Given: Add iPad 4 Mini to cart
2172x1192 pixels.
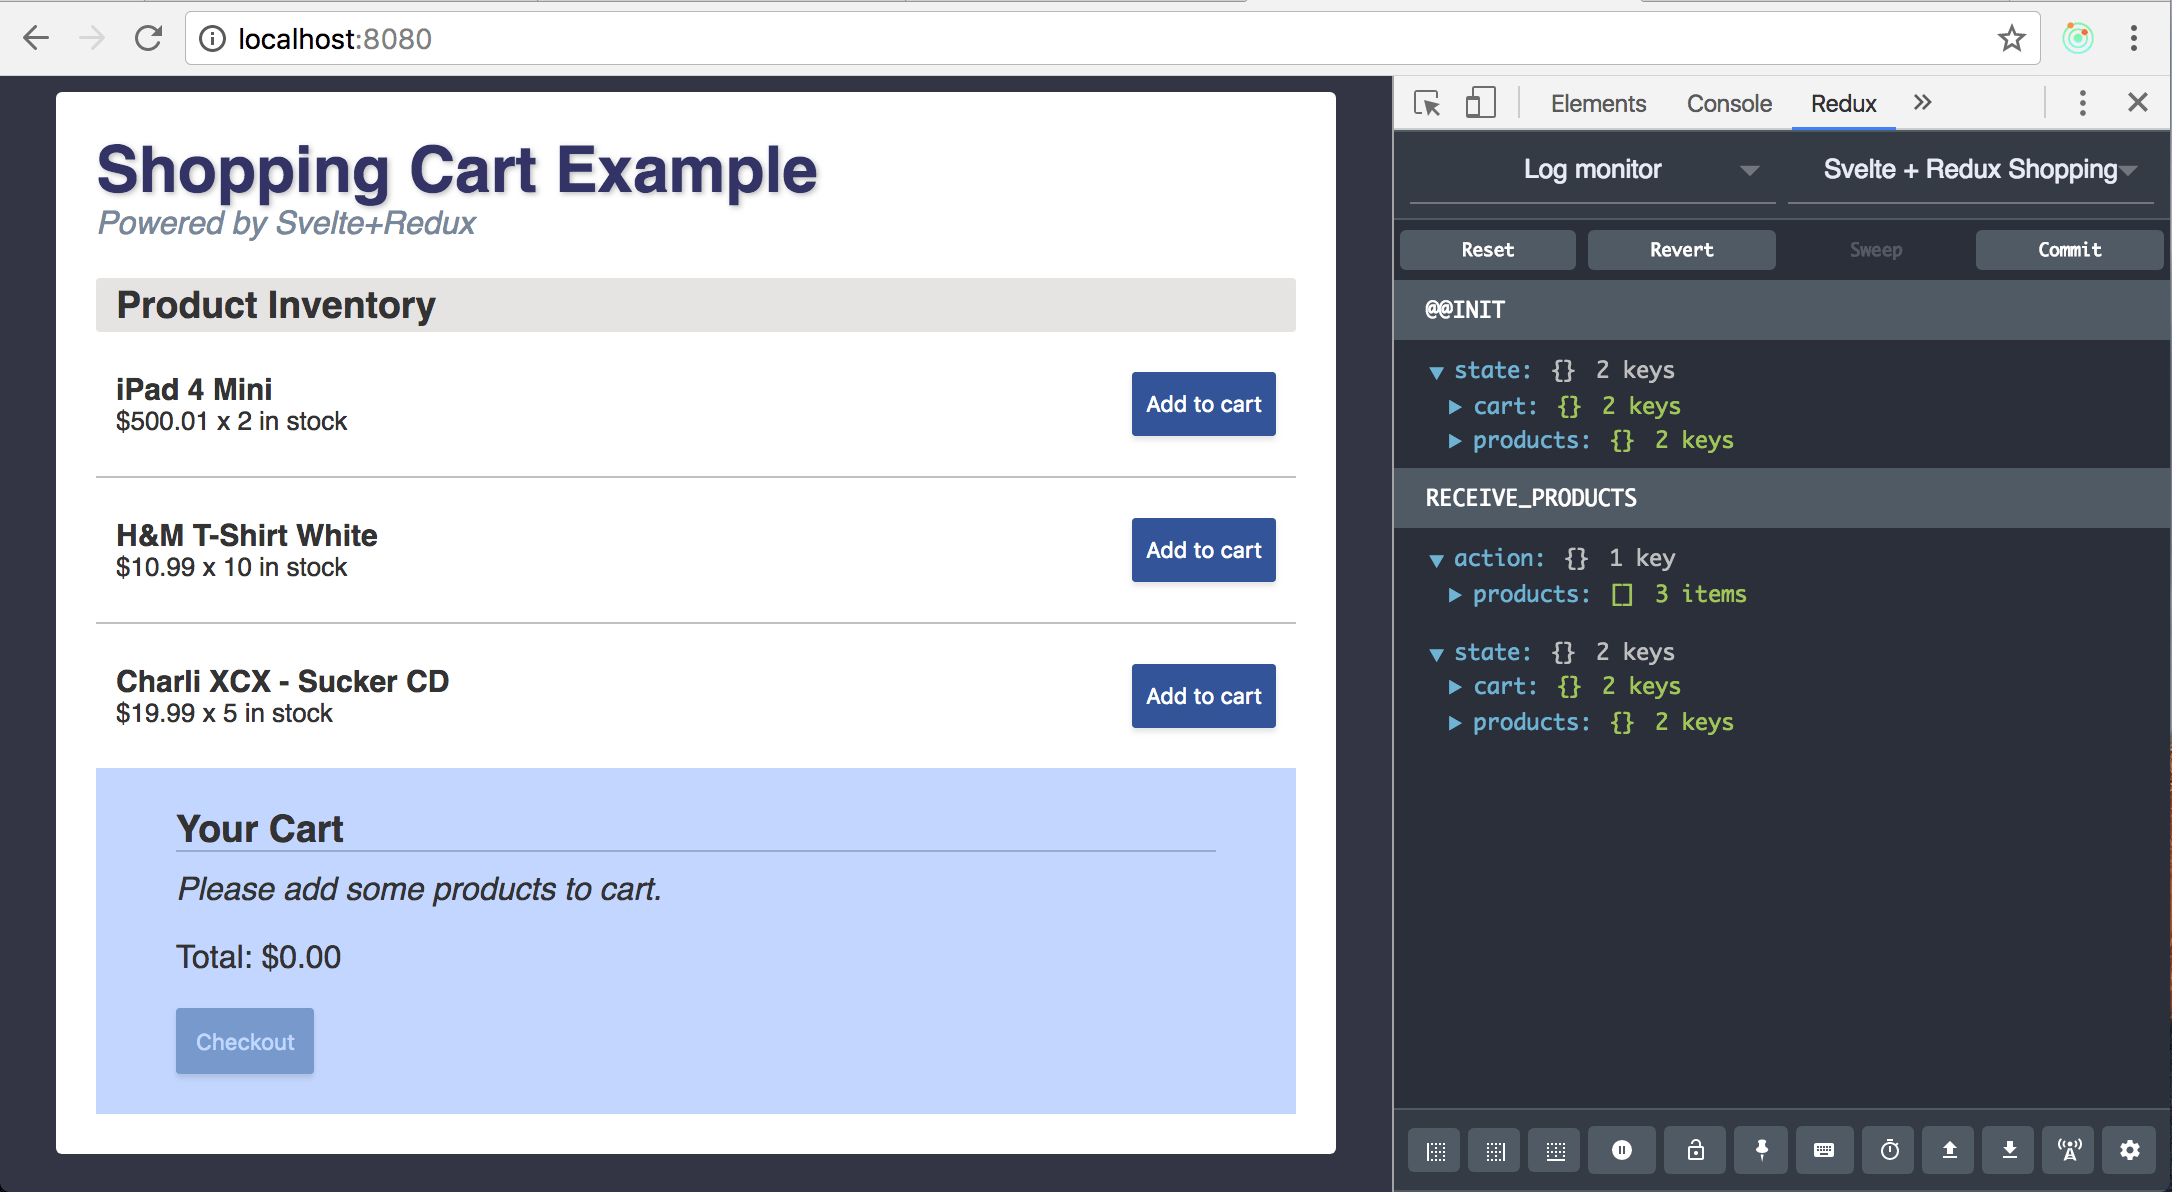Looking at the screenshot, I should coord(1203,404).
